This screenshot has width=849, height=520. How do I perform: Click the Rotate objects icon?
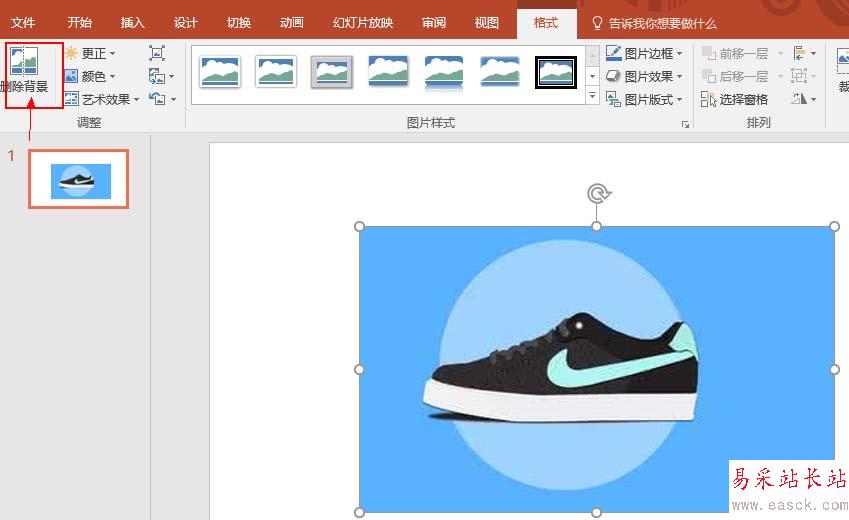pyautogui.click(x=799, y=99)
